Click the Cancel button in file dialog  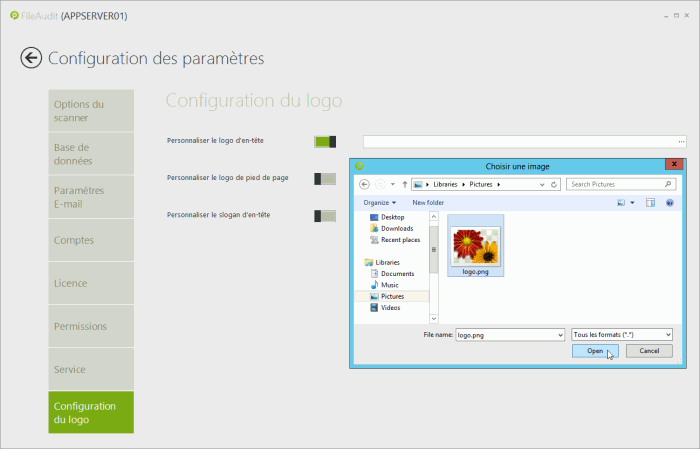coord(649,351)
